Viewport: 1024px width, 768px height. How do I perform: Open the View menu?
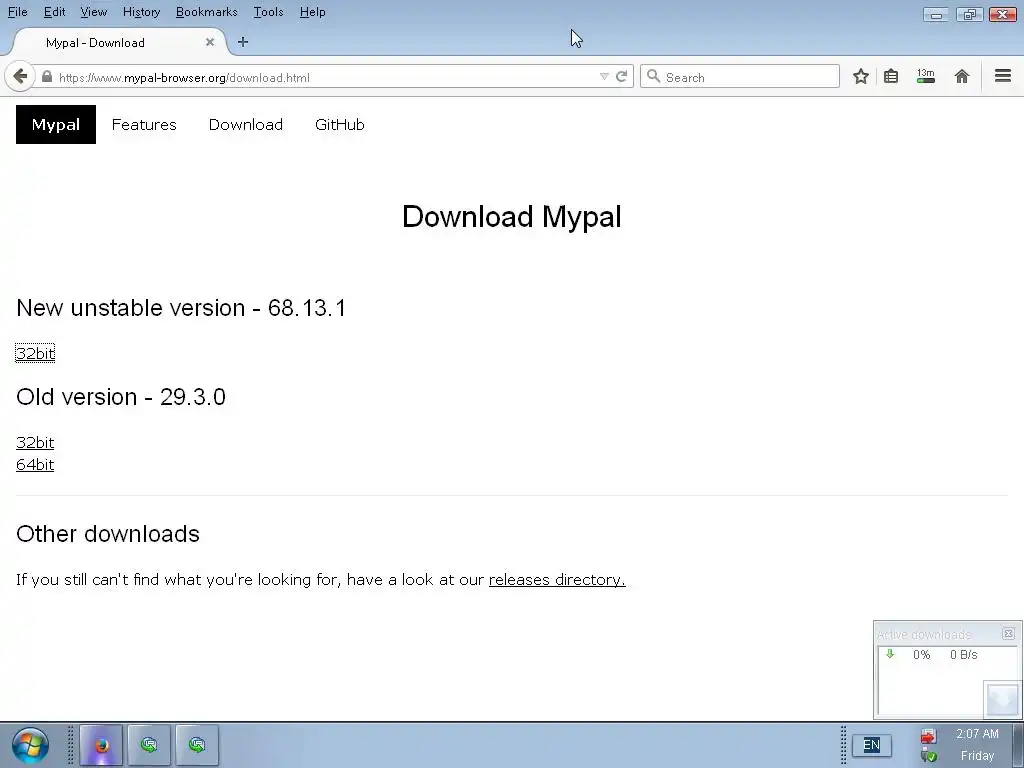coord(93,12)
